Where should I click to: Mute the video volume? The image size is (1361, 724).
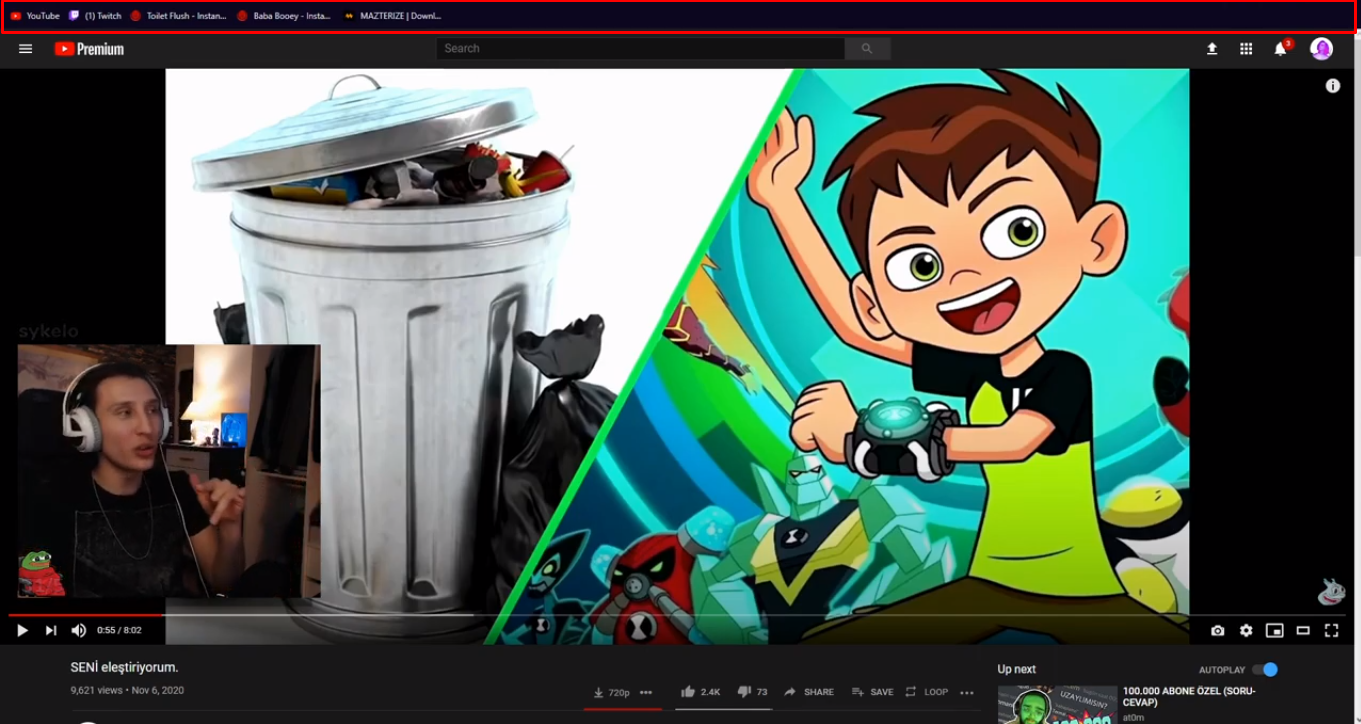(79, 630)
